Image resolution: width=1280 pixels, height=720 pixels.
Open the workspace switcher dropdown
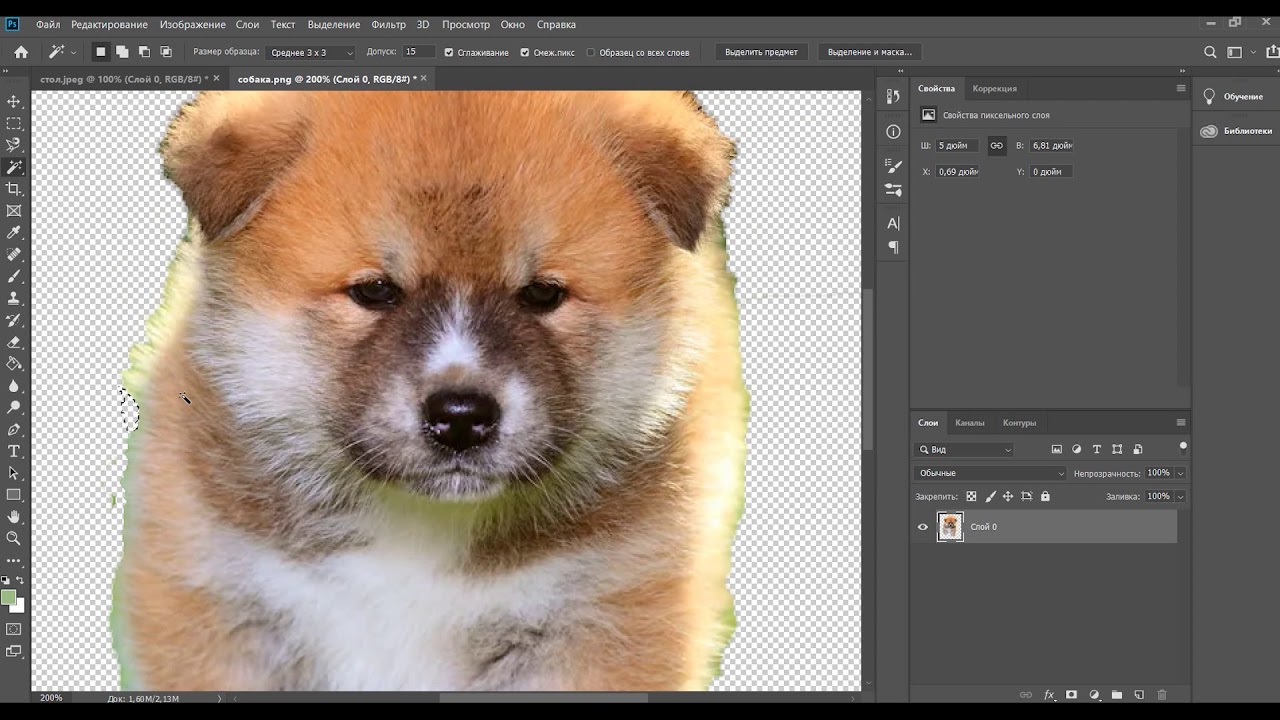coord(1240,52)
